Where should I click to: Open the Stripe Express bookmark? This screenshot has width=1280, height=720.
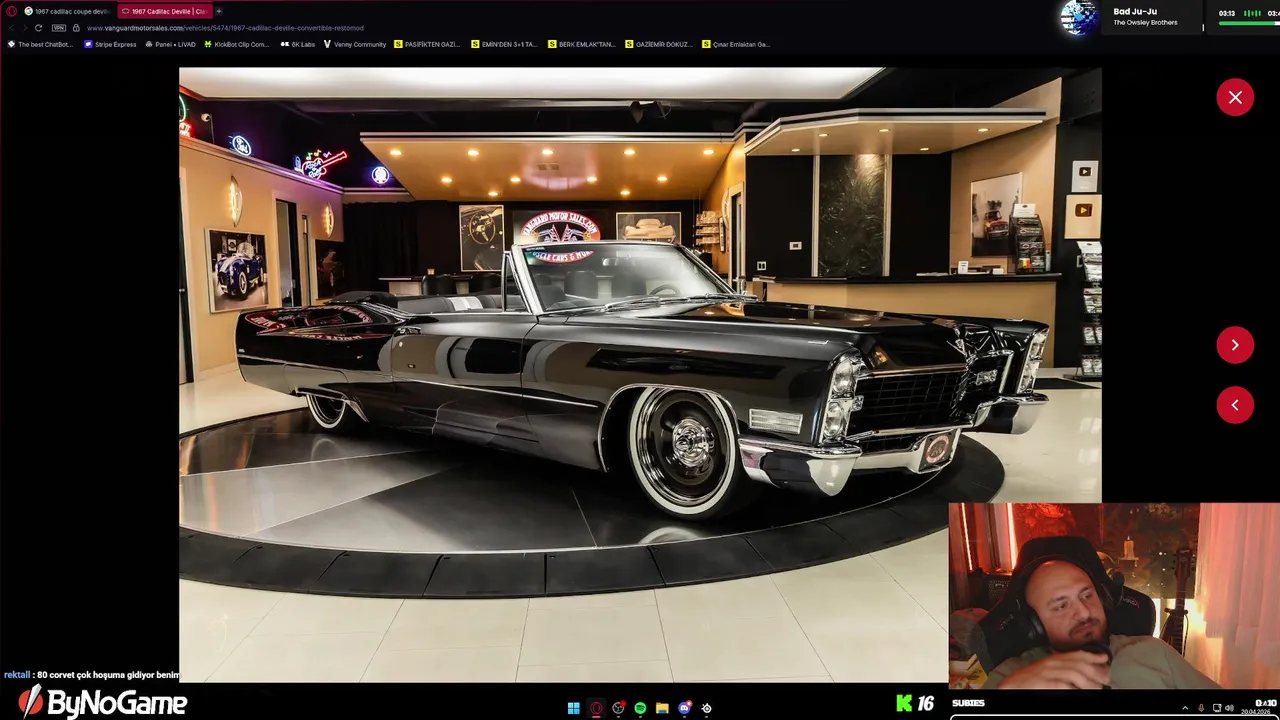[110, 44]
